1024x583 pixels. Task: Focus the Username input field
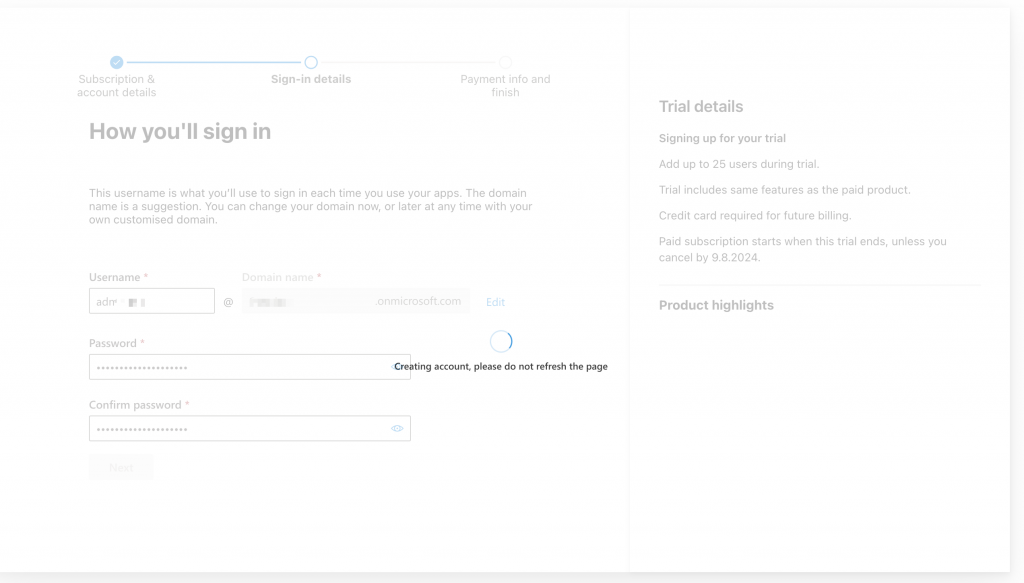[152, 301]
